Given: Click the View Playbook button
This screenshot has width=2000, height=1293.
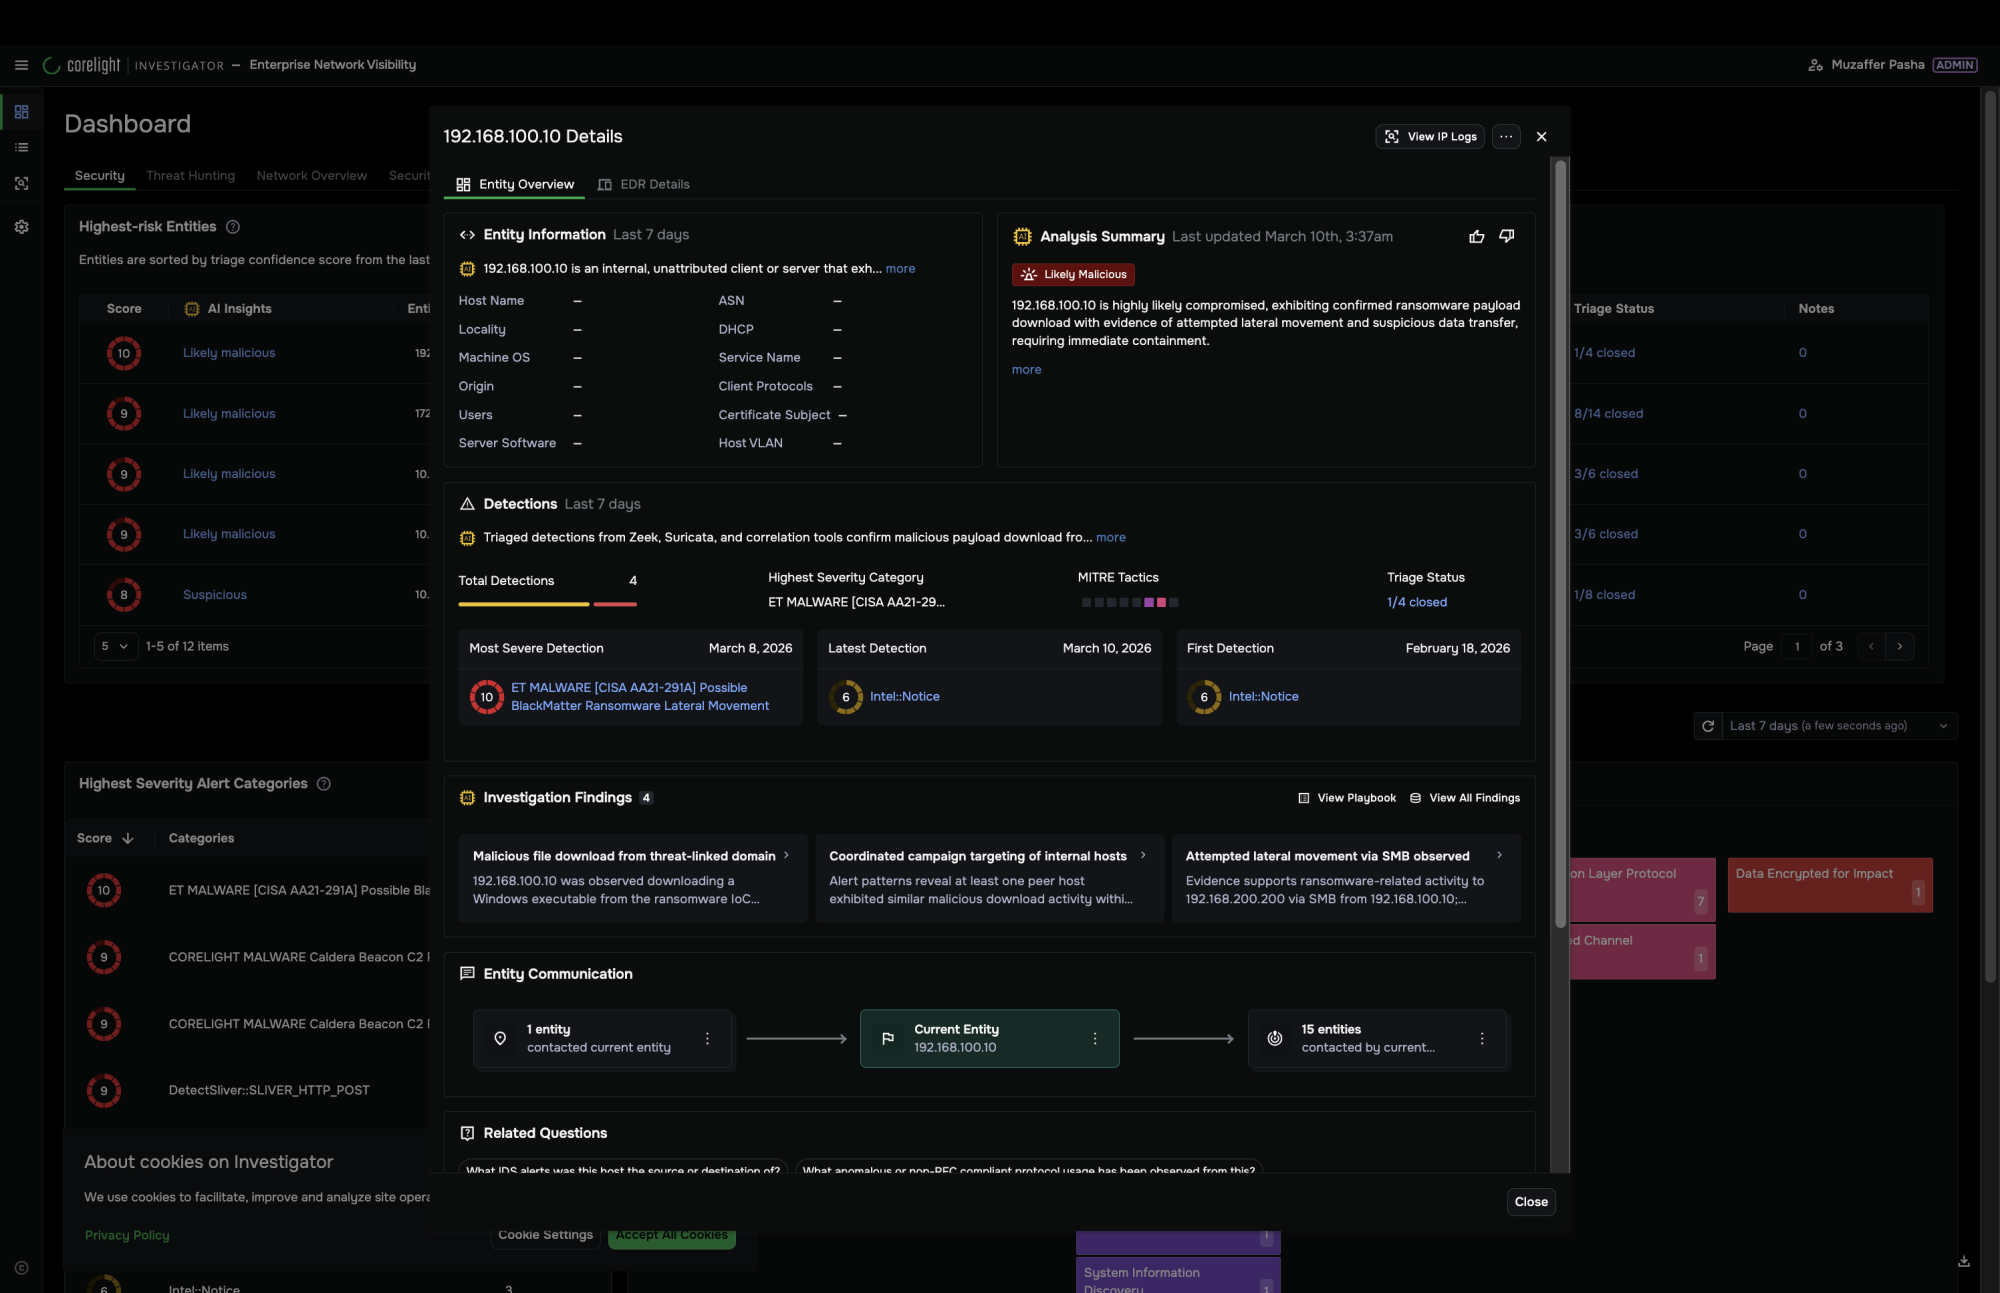Looking at the screenshot, I should [x=1346, y=798].
